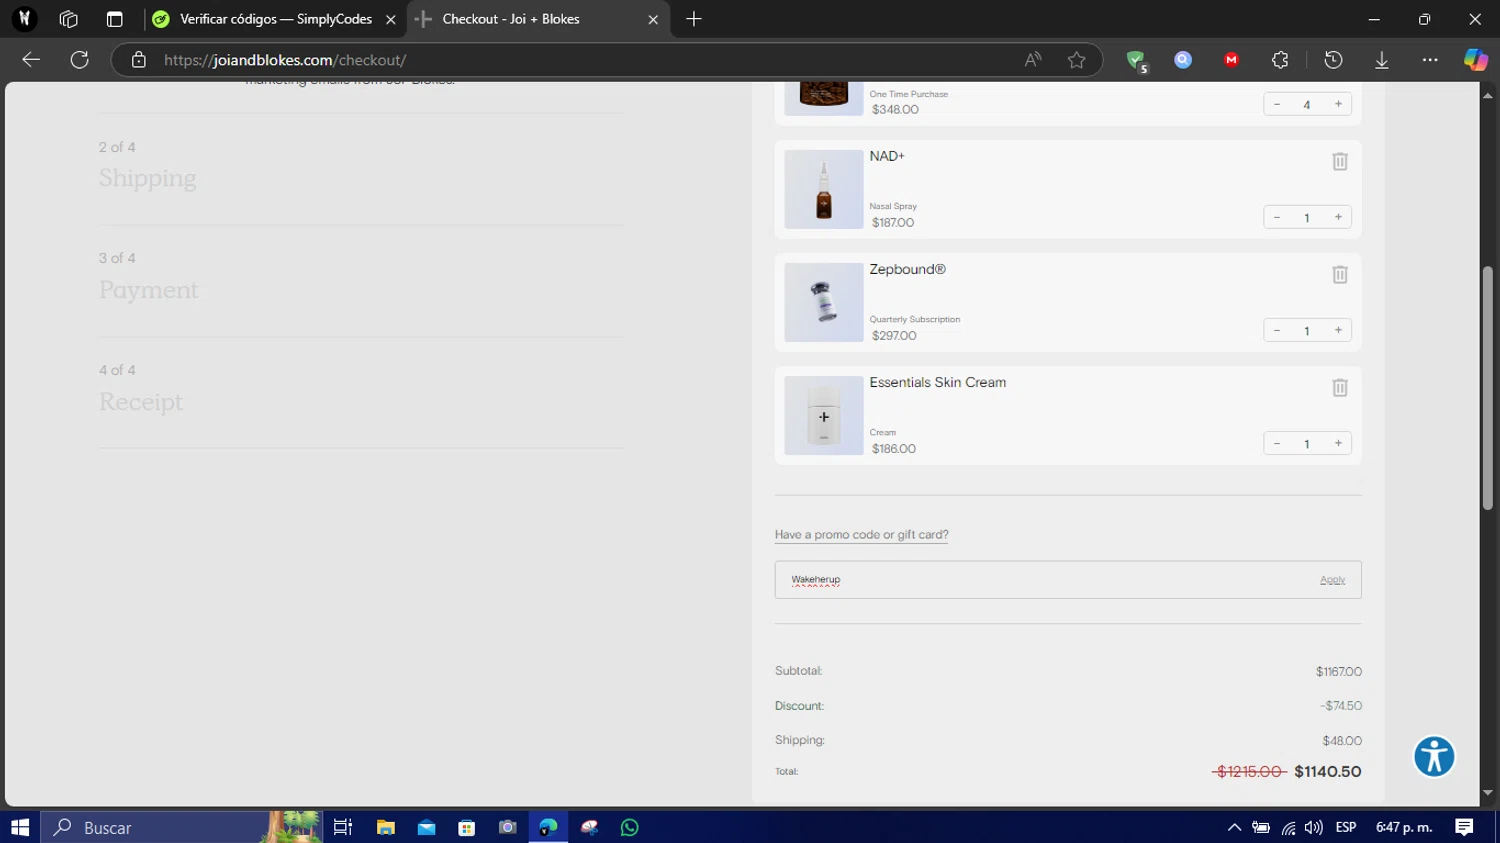Open Copilot sidebar
The width and height of the screenshot is (1500, 843).
point(1476,60)
